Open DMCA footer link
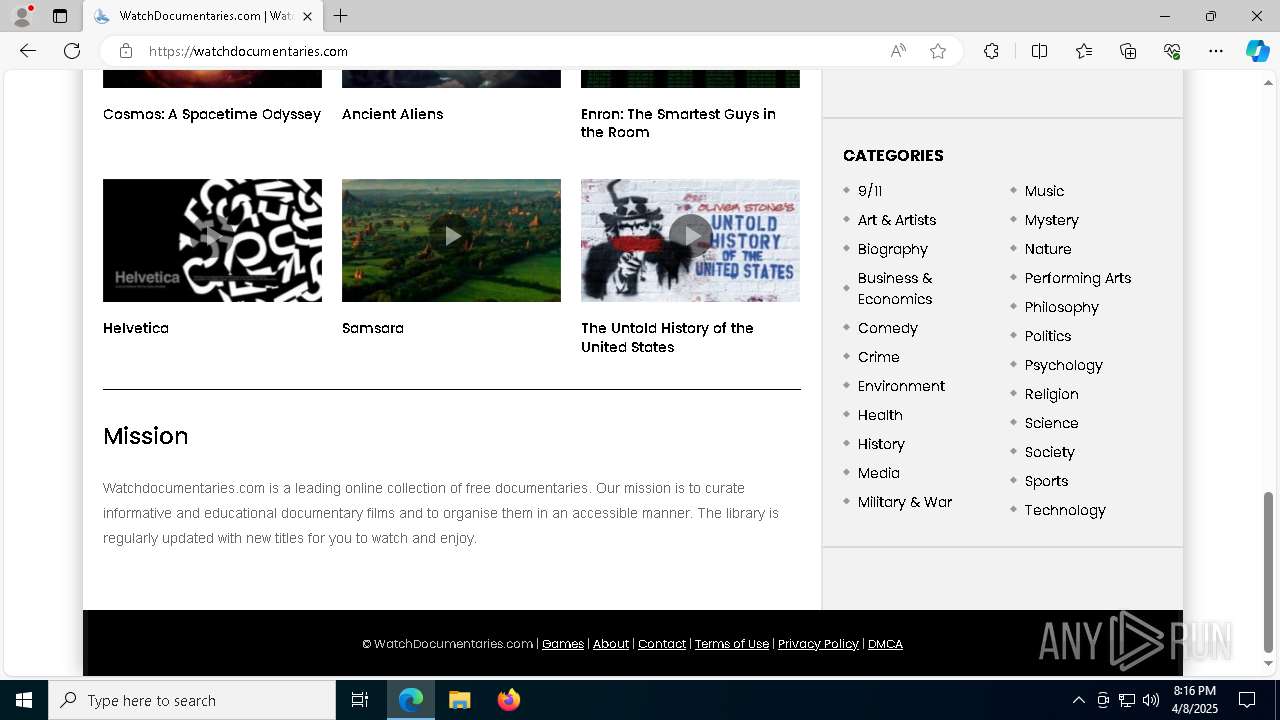Image resolution: width=1280 pixels, height=720 pixels. (885, 644)
